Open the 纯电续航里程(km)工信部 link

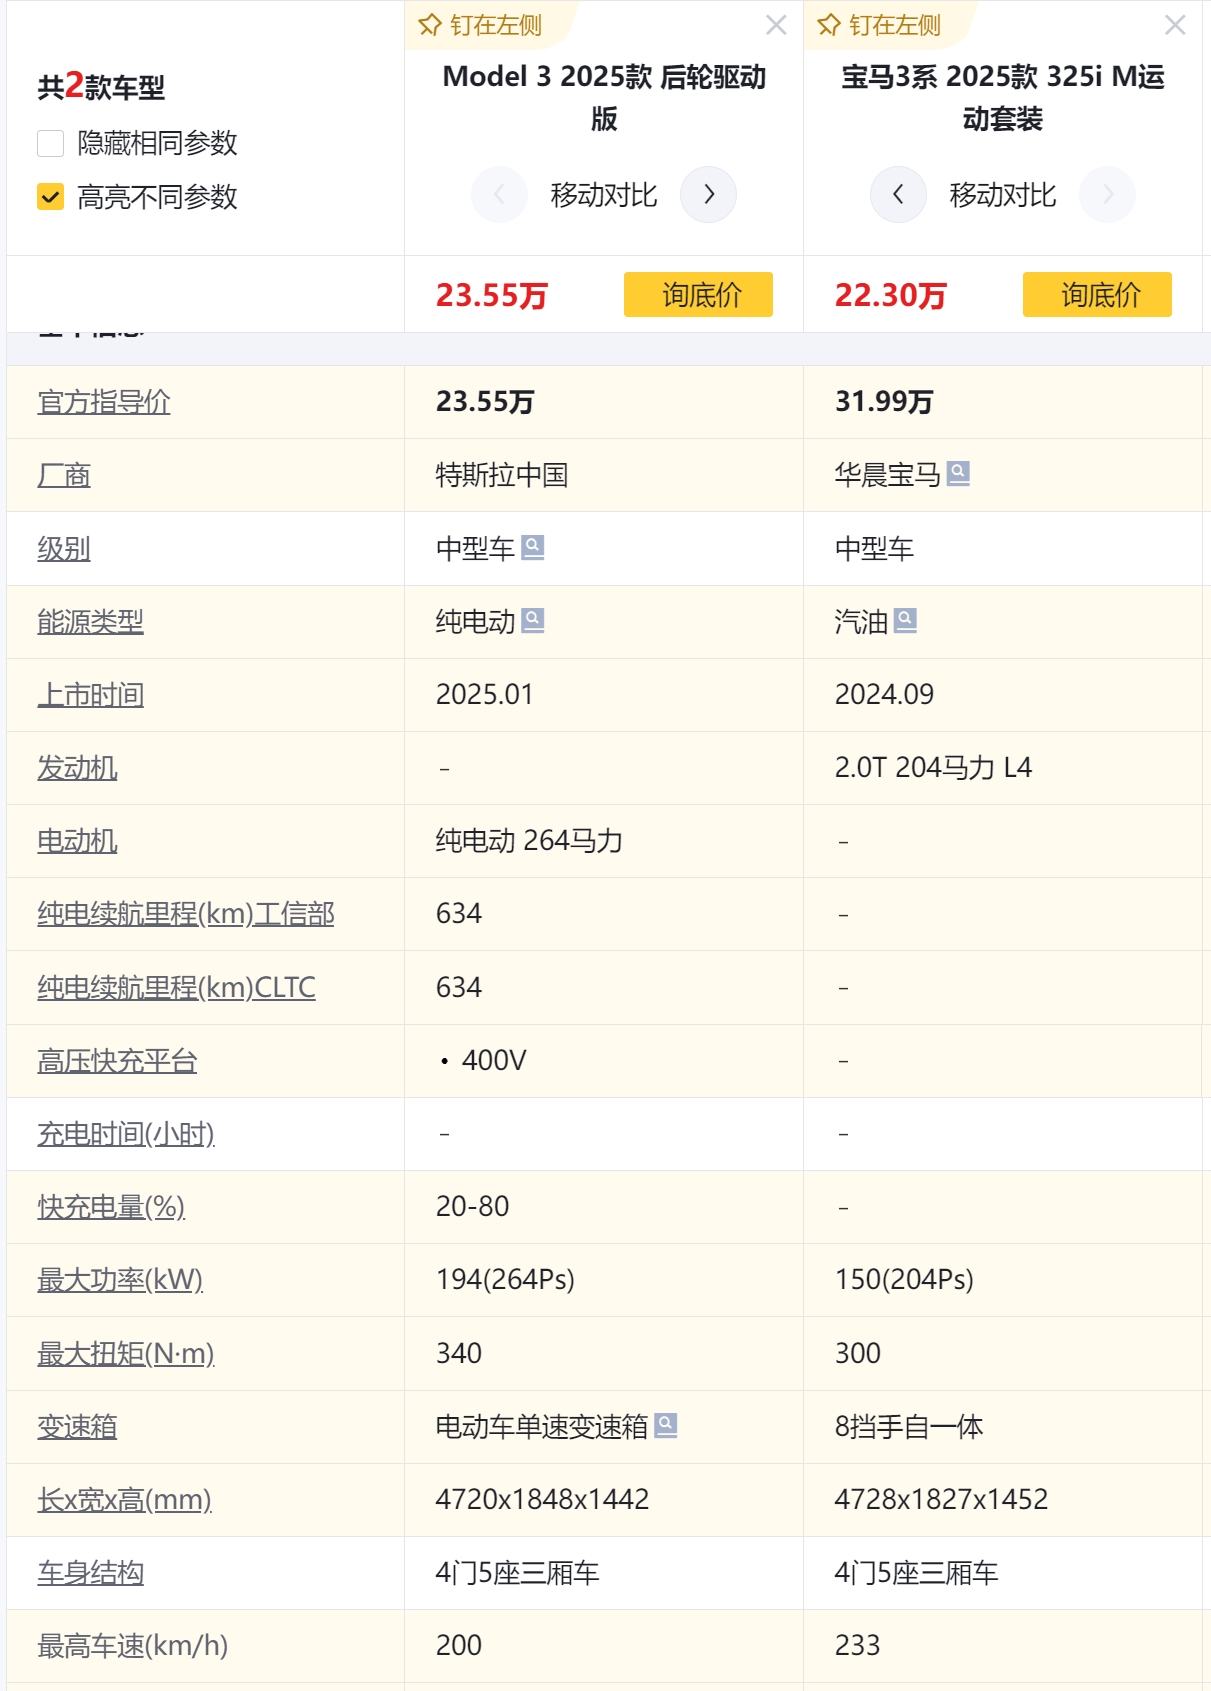coord(186,914)
